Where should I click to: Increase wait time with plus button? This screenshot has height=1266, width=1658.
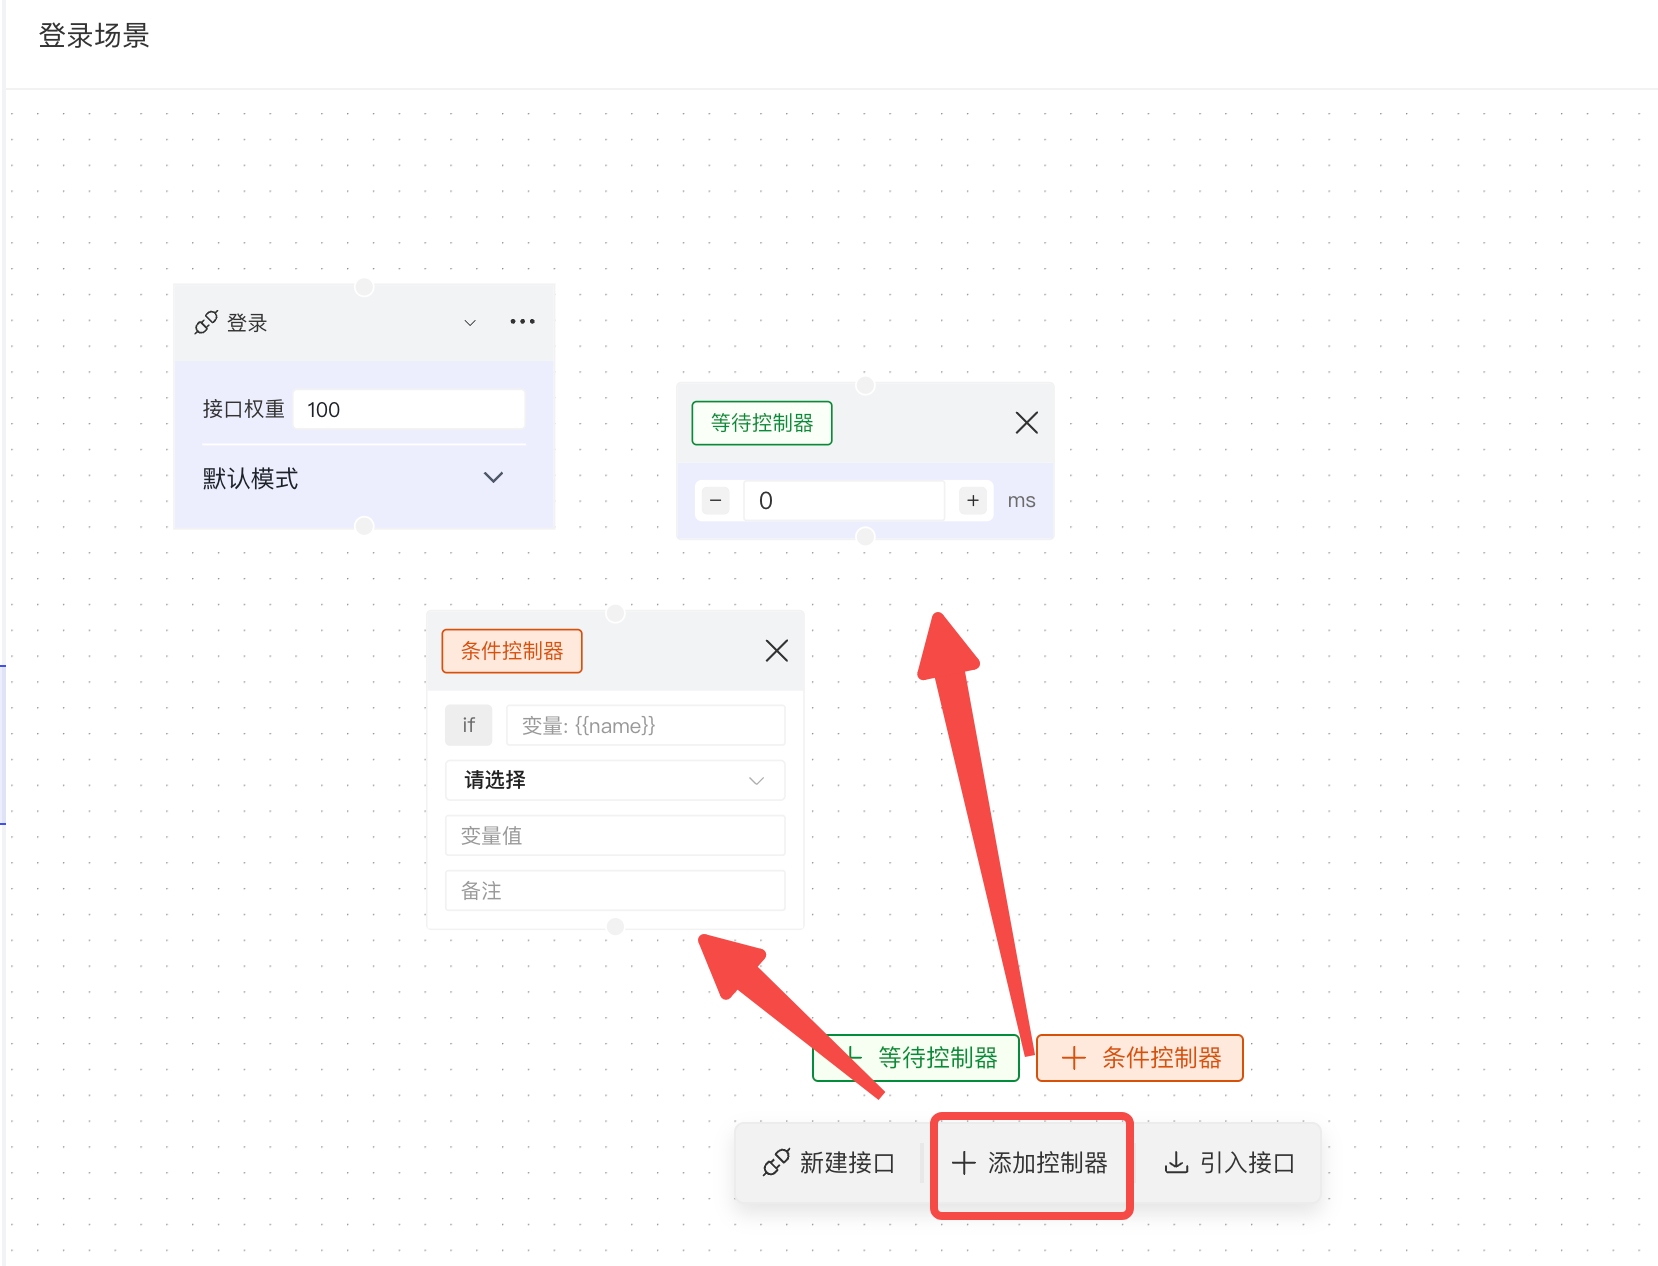coord(973,500)
